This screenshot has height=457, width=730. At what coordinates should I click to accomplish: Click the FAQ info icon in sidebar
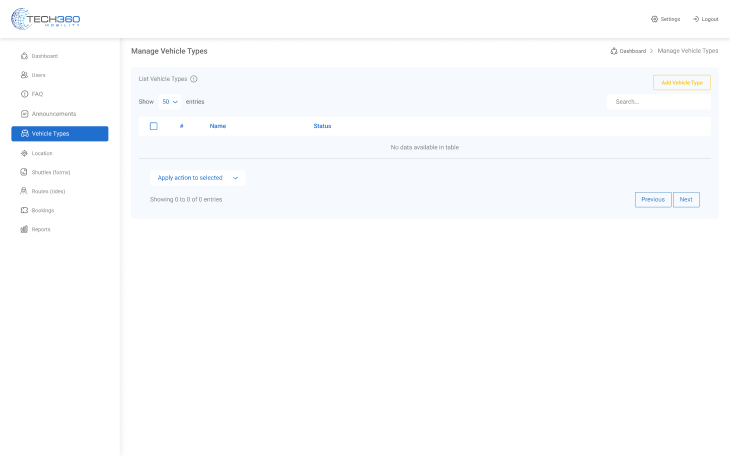pyautogui.click(x=24, y=94)
